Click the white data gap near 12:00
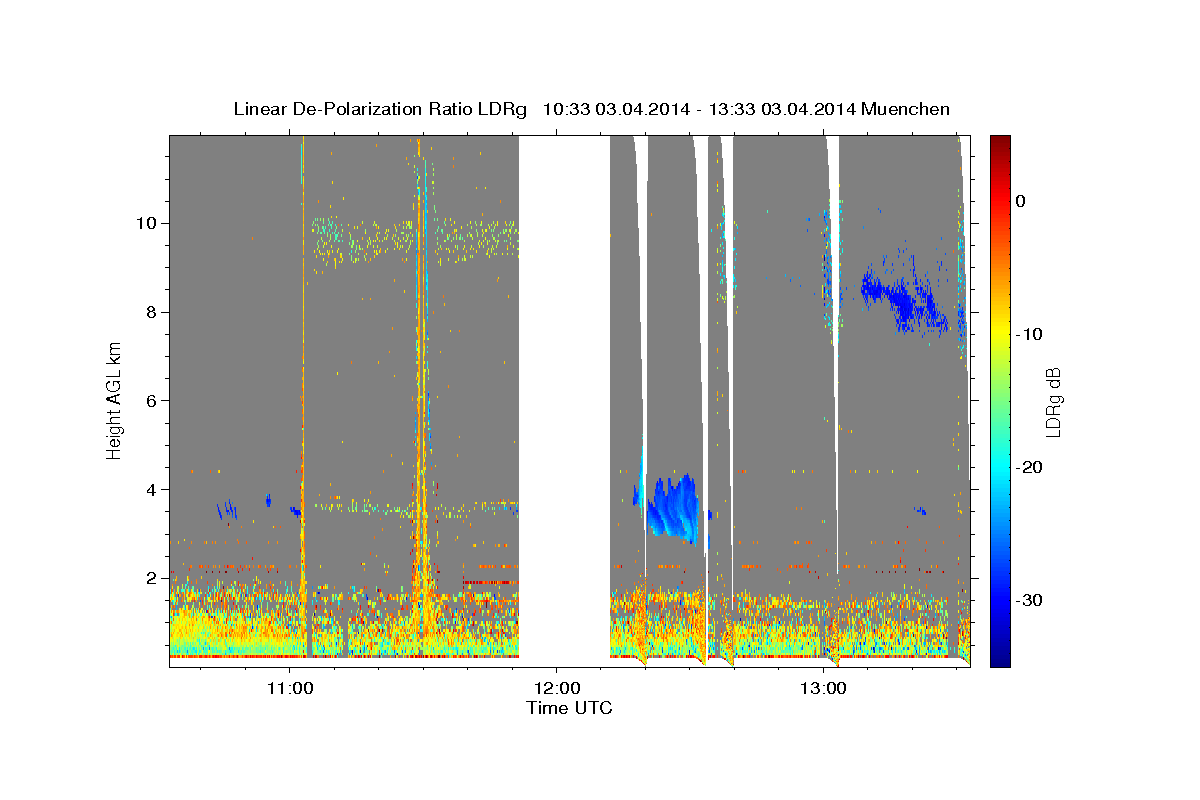Image resolution: width=1200 pixels, height=800 pixels. (565, 400)
